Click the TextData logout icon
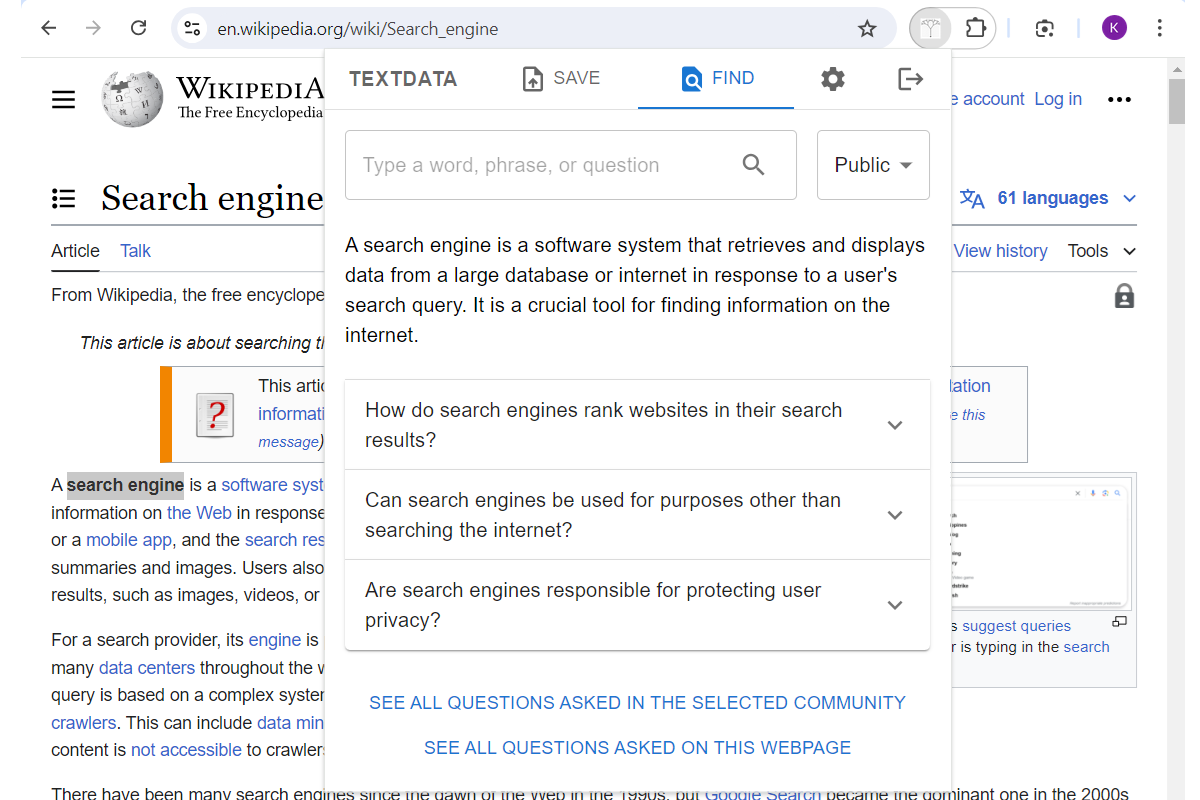This screenshot has width=1200, height=800. coord(909,79)
